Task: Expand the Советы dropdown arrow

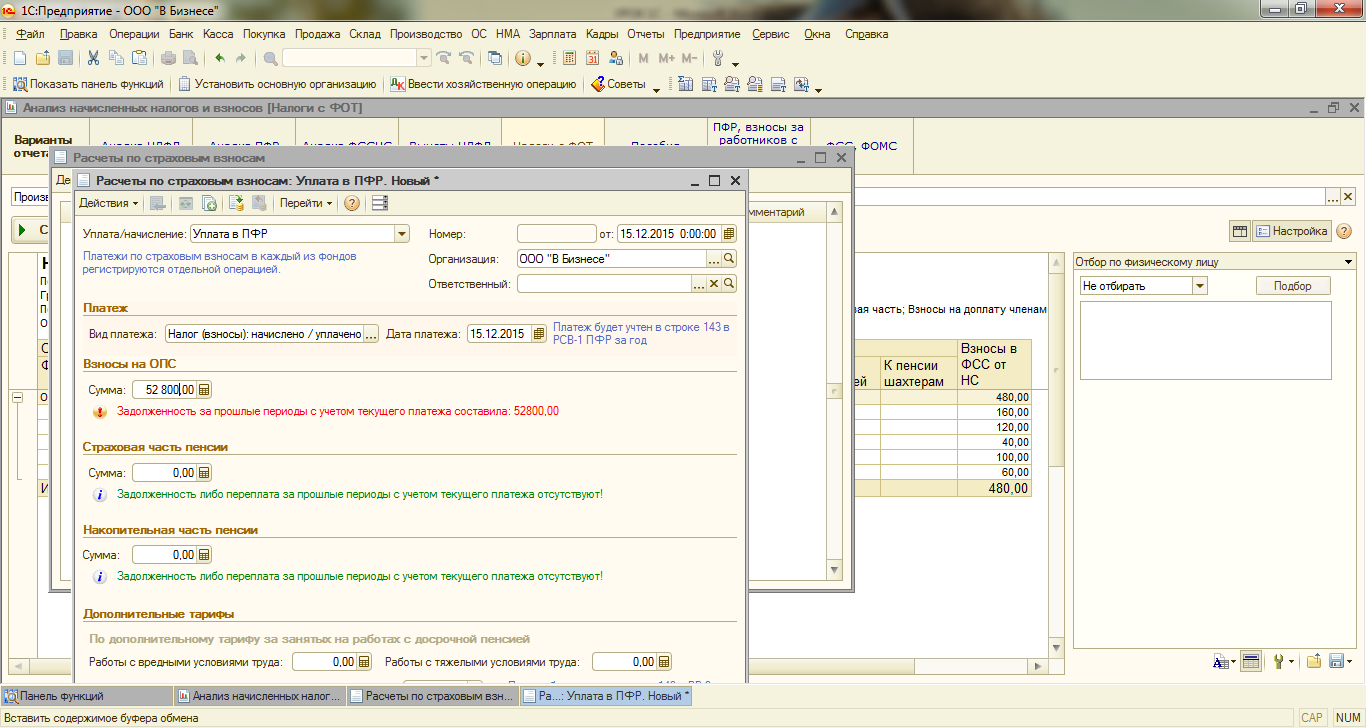Action: point(657,89)
